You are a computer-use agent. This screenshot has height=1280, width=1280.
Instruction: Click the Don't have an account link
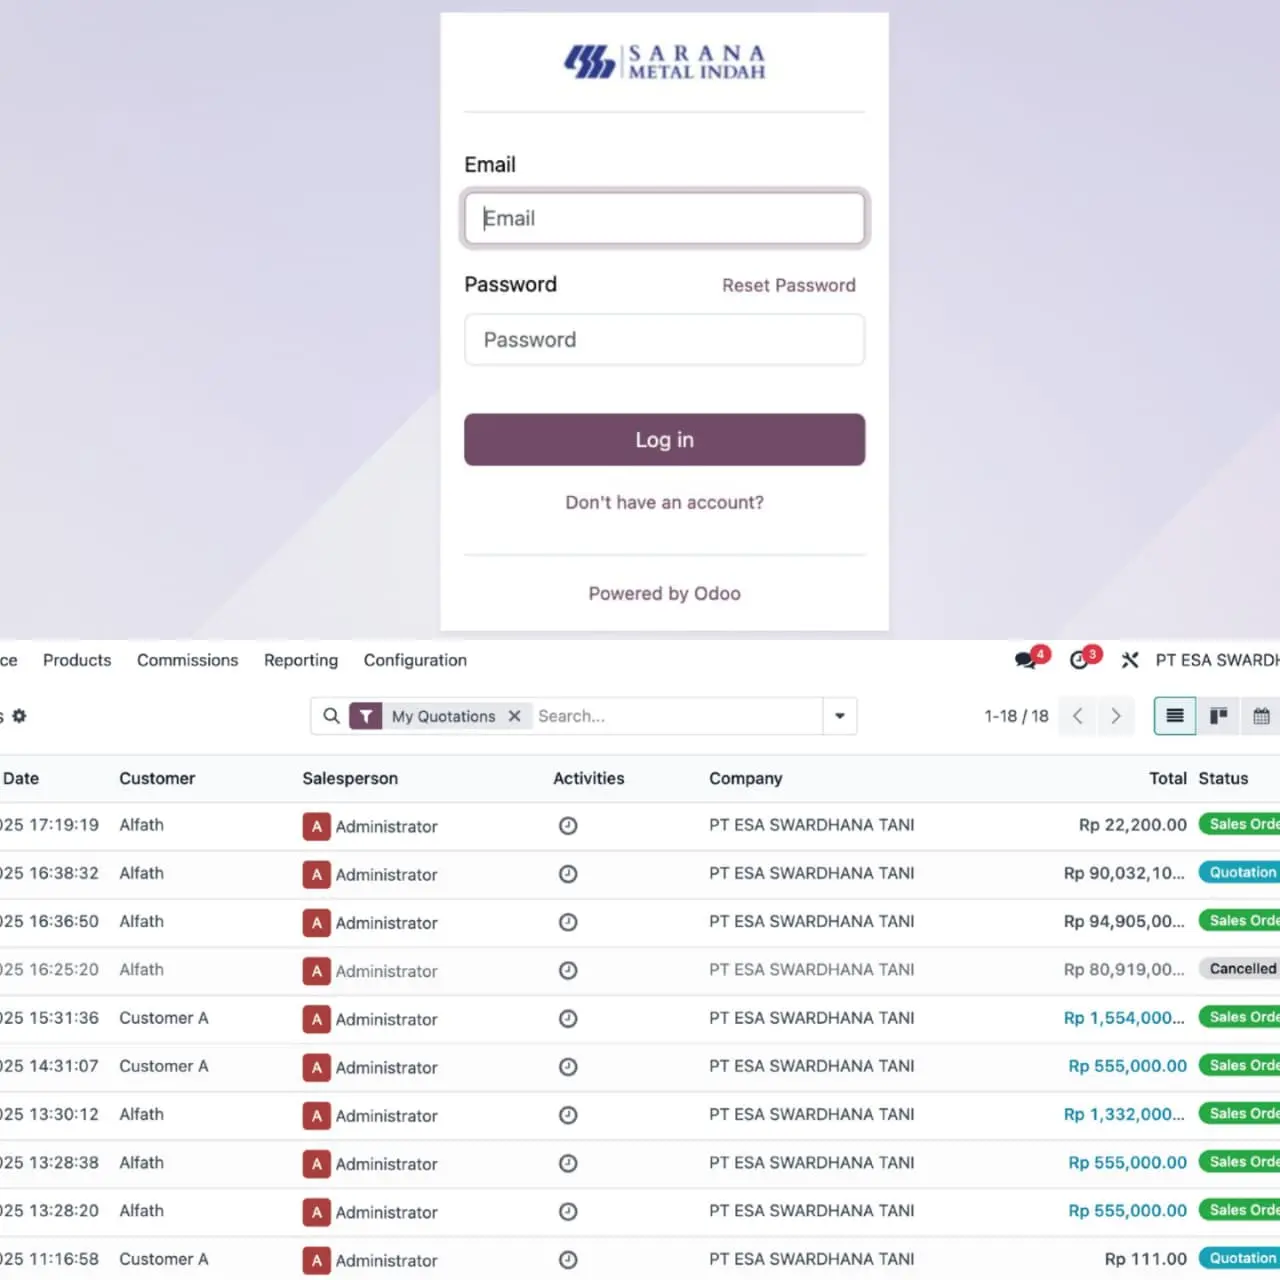(x=664, y=502)
